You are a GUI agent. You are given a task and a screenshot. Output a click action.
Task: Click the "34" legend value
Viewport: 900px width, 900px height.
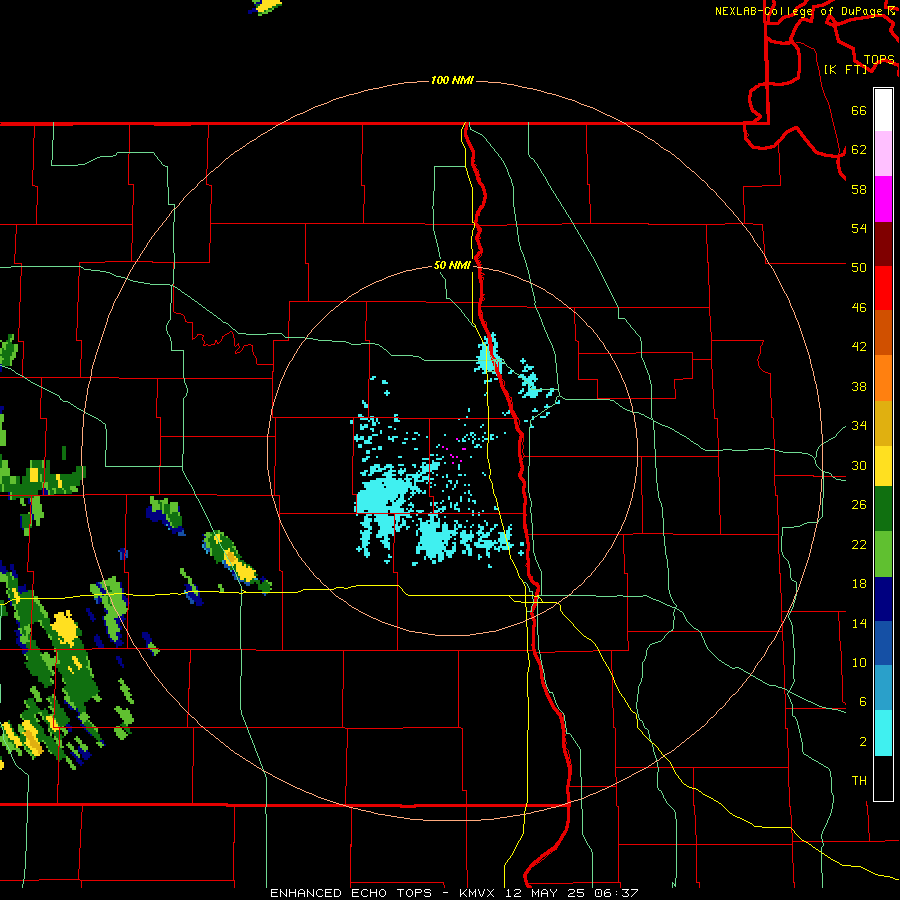point(859,425)
